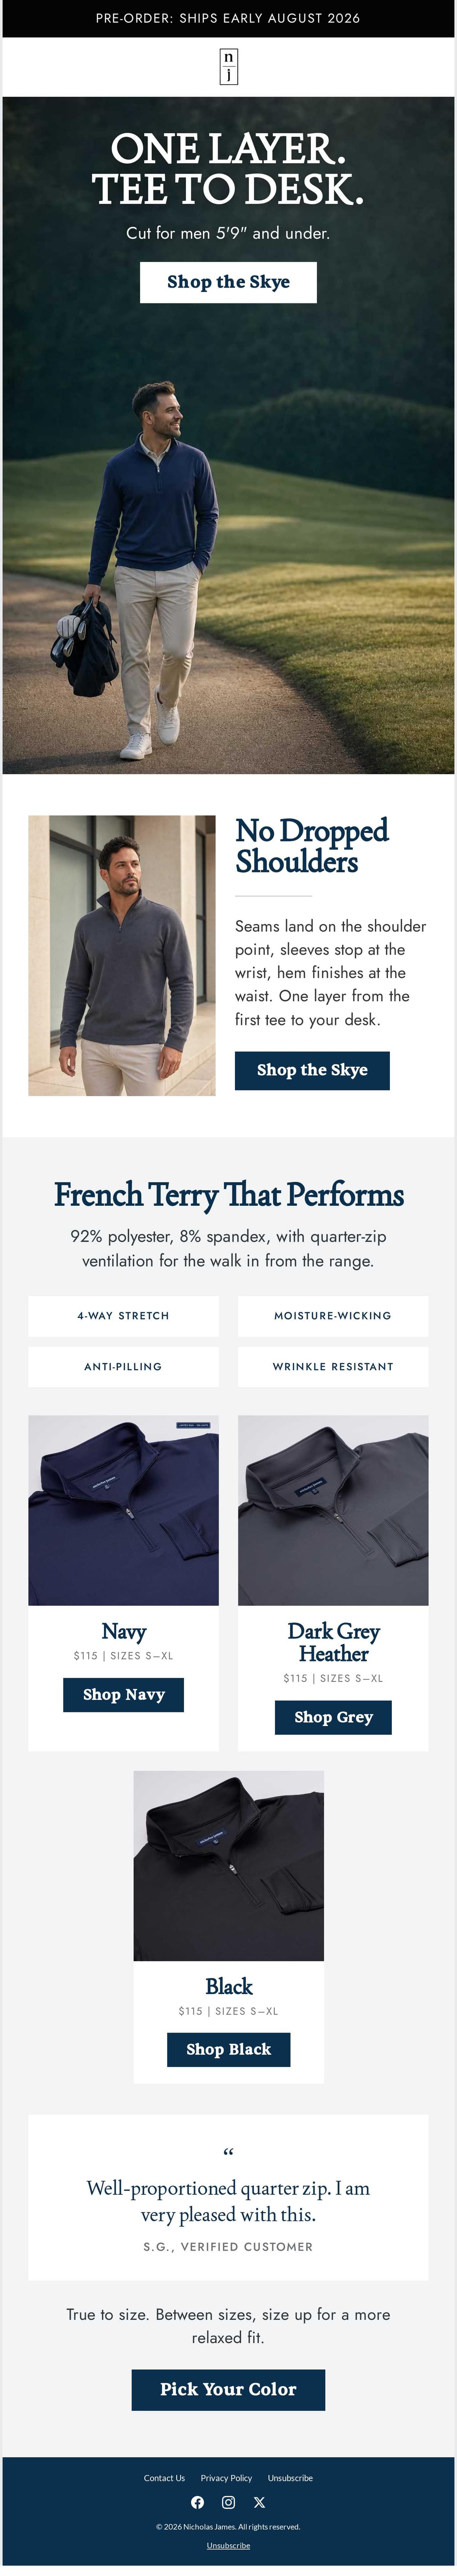
Task: Open the Instagram icon in footer
Action: click(228, 2502)
